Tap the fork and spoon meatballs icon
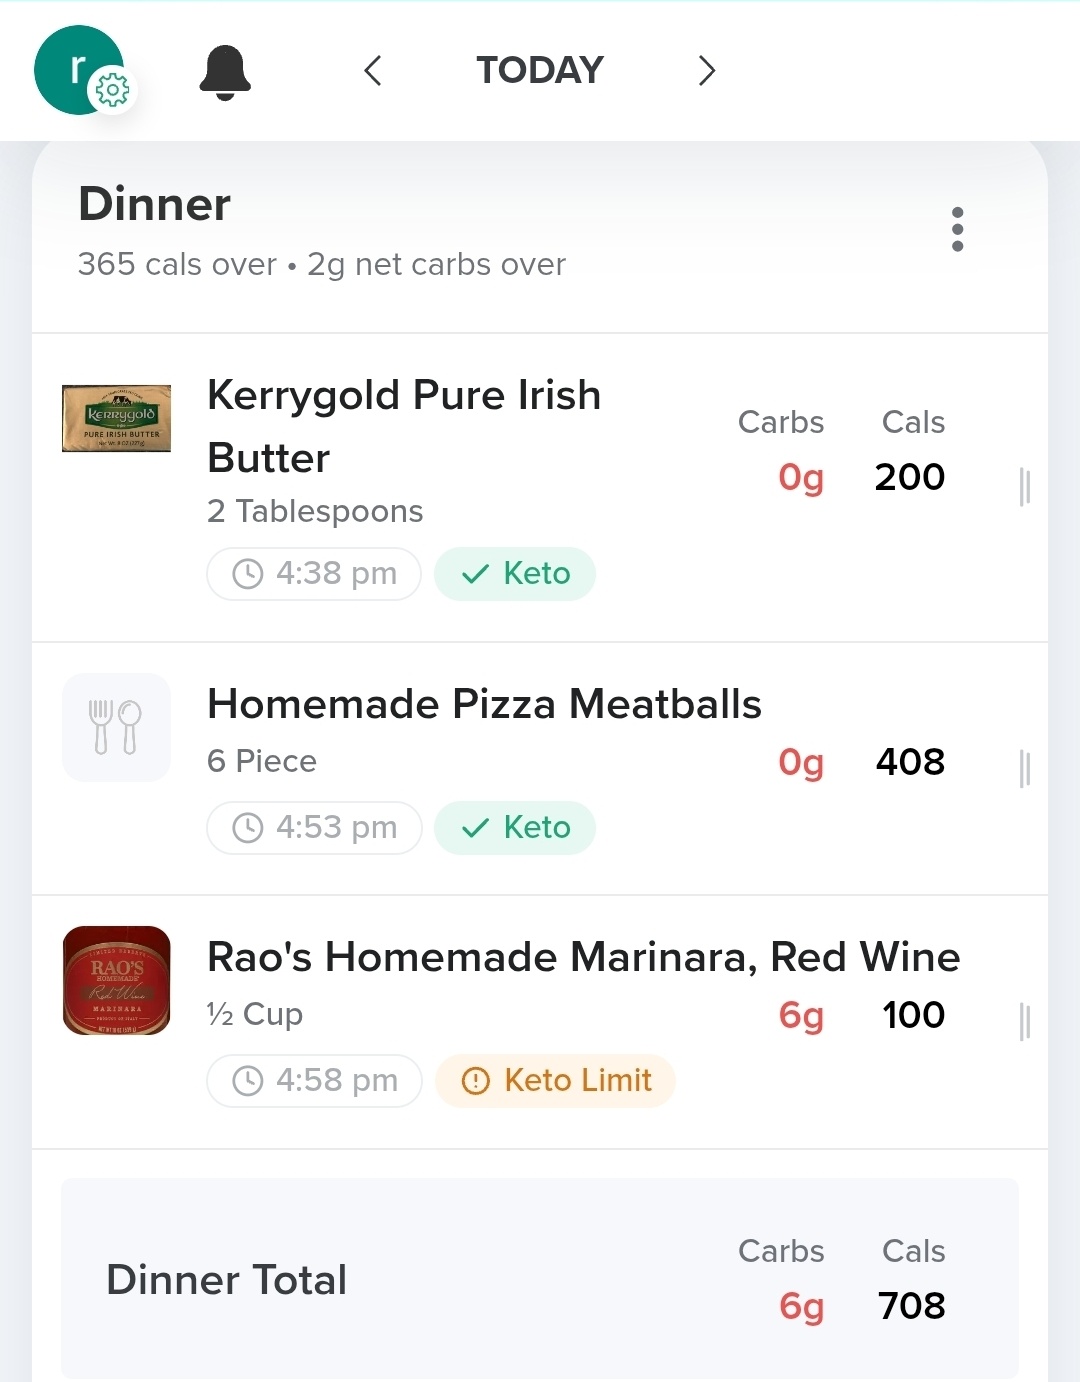 click(116, 727)
